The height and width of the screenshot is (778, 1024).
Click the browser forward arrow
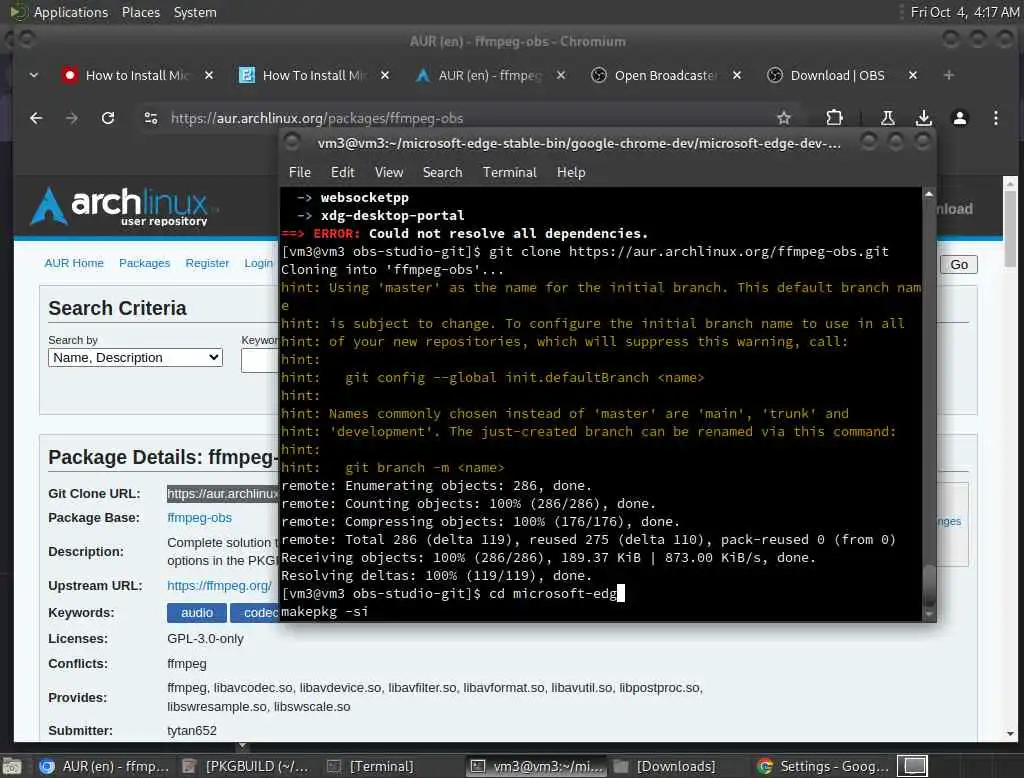click(72, 118)
